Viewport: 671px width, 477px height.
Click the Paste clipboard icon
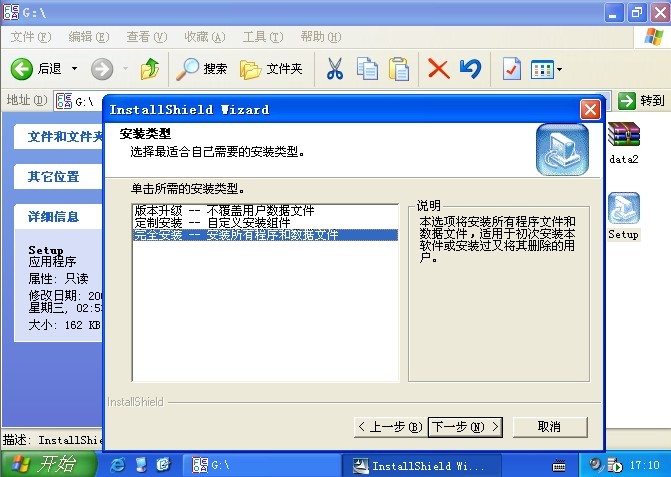point(399,69)
